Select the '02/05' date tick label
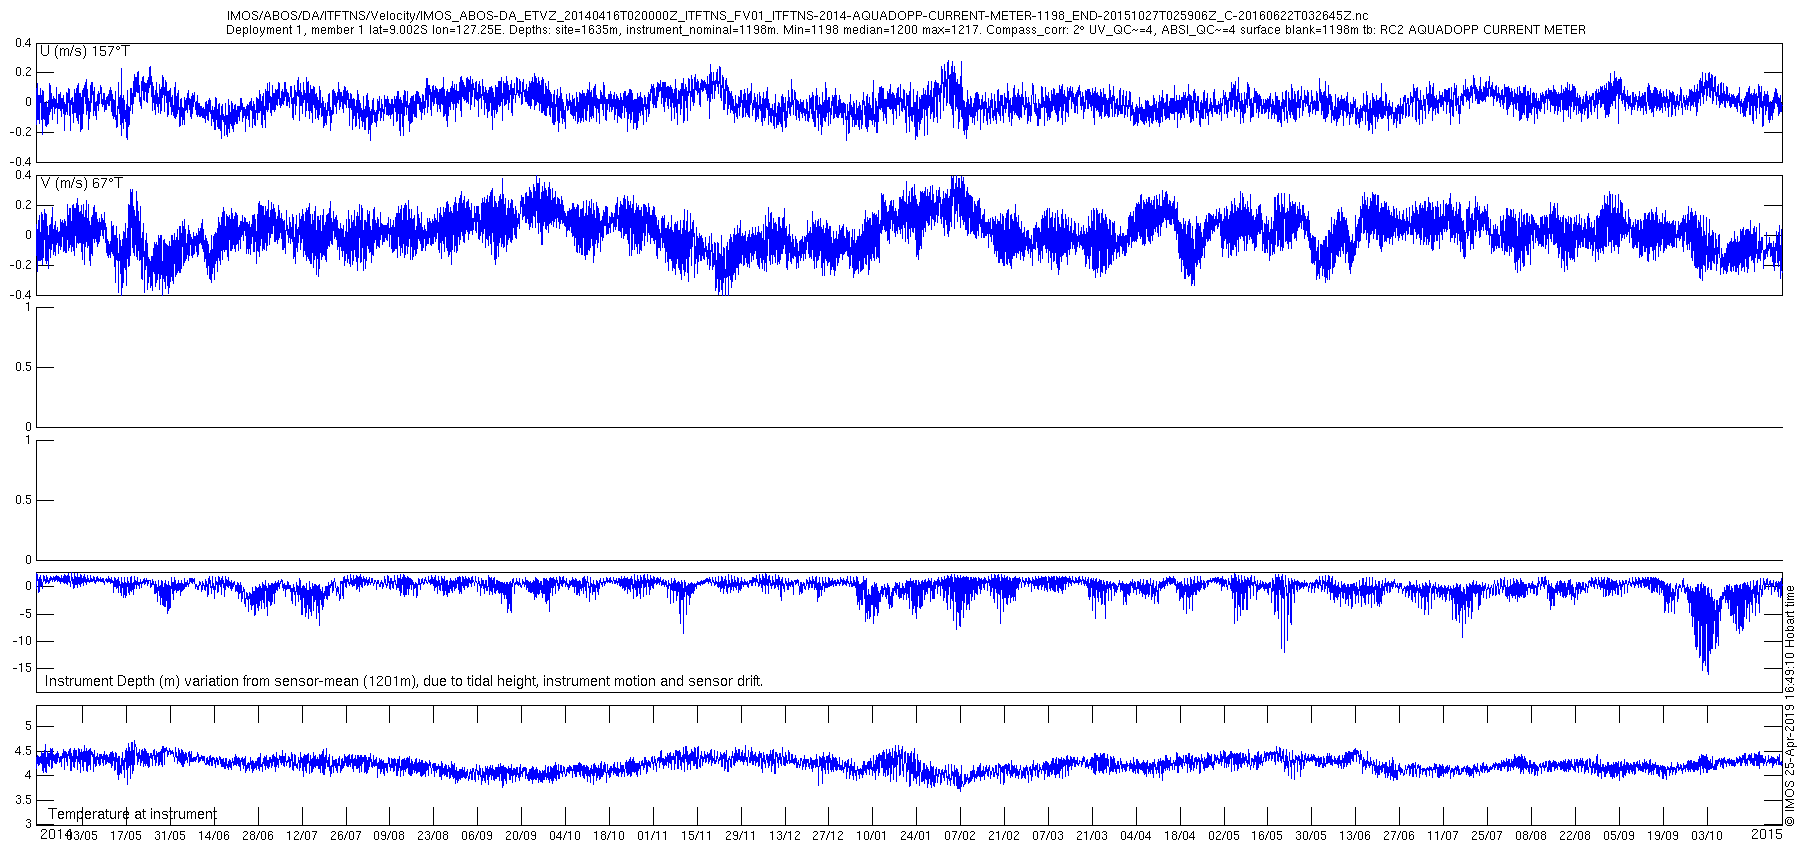The width and height of the screenshot is (1800, 850). click(x=1224, y=836)
